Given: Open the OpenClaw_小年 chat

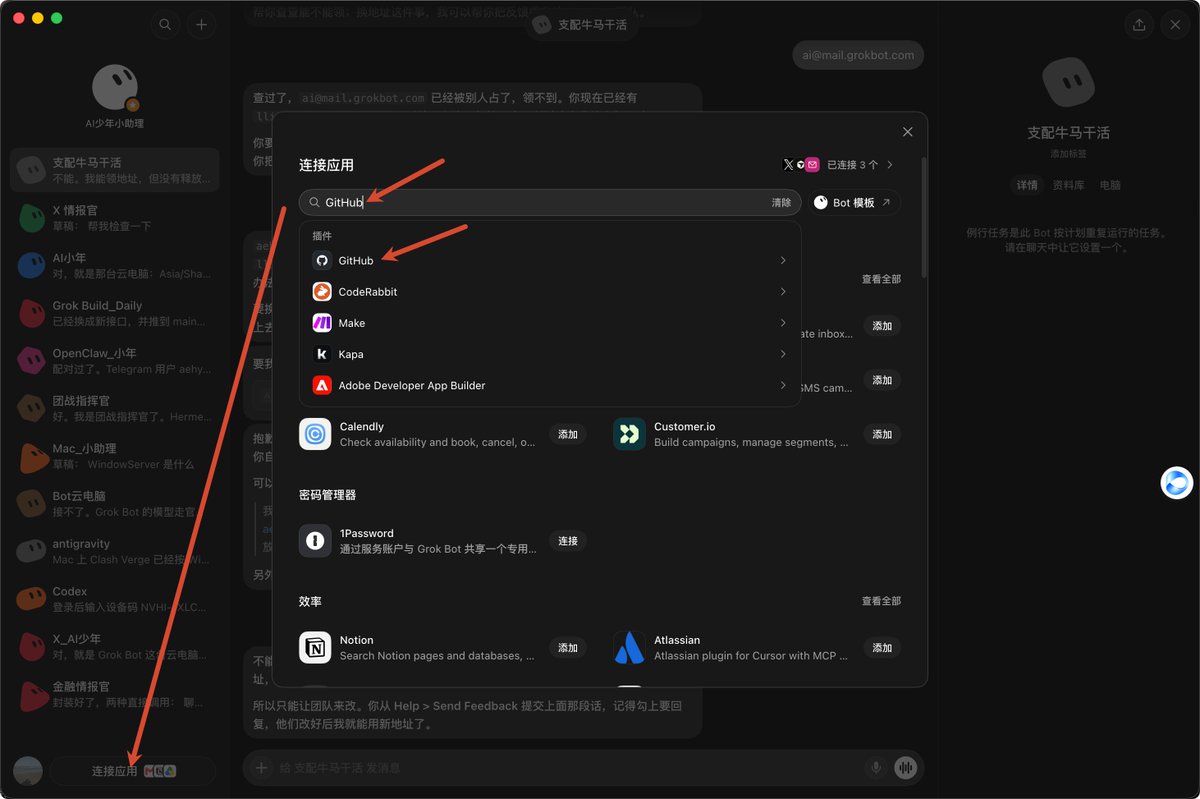Looking at the screenshot, I should click(114, 360).
